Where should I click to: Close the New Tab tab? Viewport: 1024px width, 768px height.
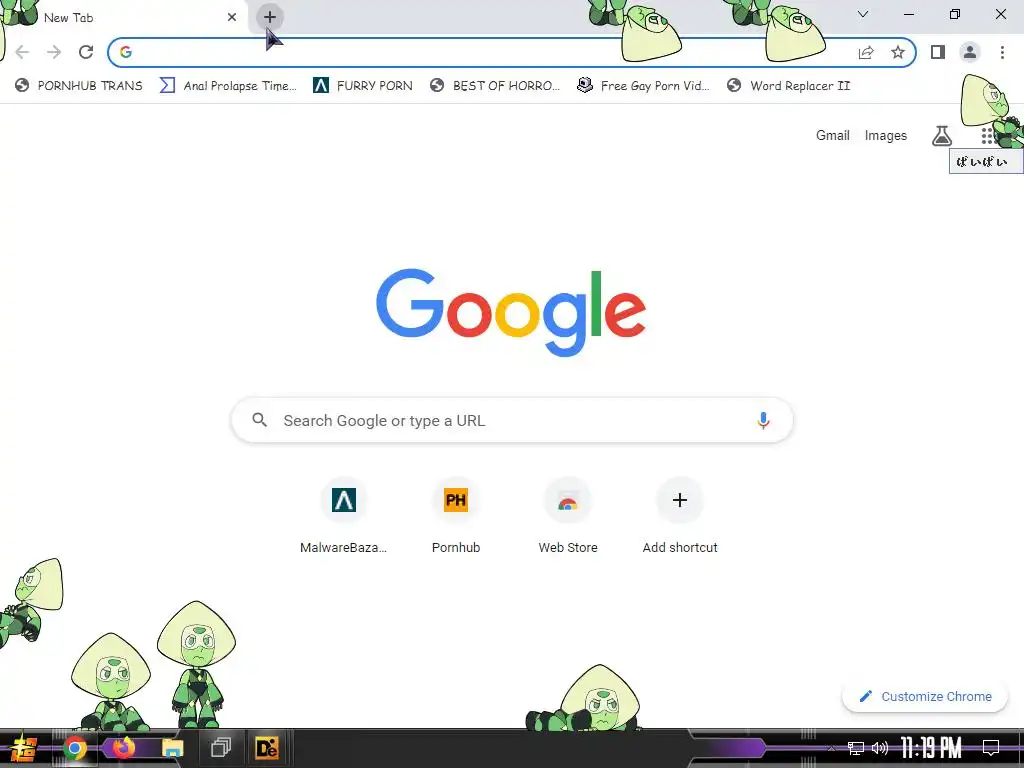click(x=232, y=18)
